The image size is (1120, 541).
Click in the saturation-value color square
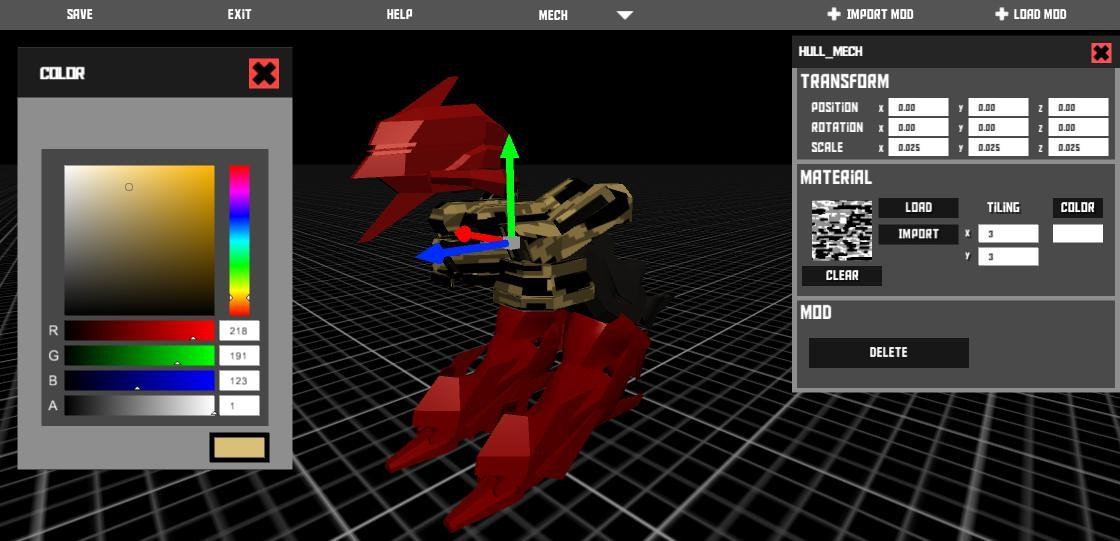[139, 240]
